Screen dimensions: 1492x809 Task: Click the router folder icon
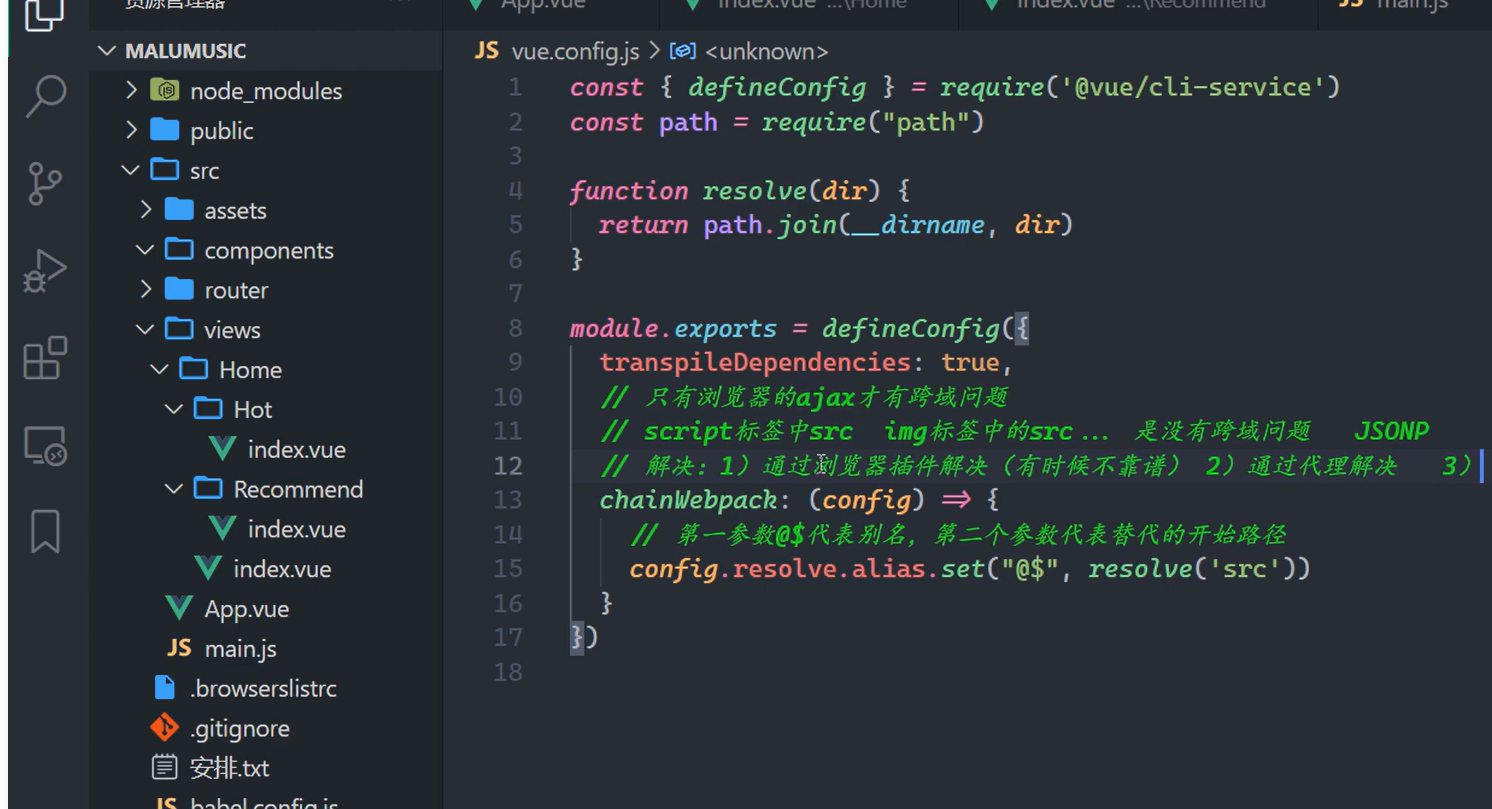tap(179, 289)
